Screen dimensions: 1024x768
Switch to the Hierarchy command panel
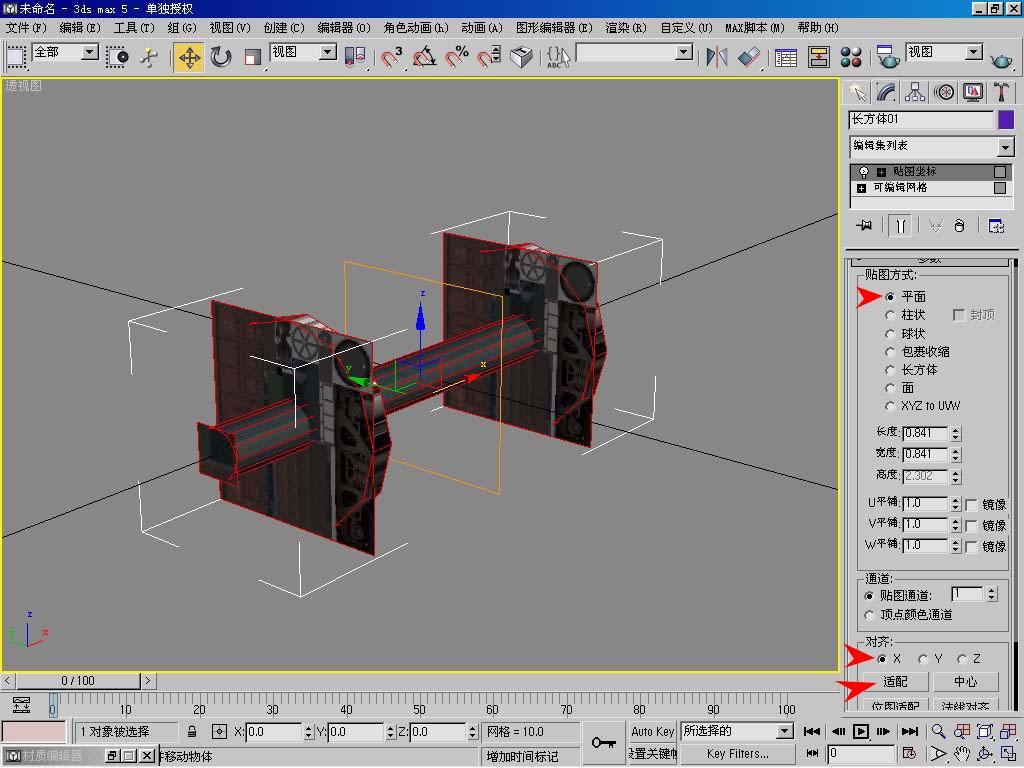(x=915, y=92)
